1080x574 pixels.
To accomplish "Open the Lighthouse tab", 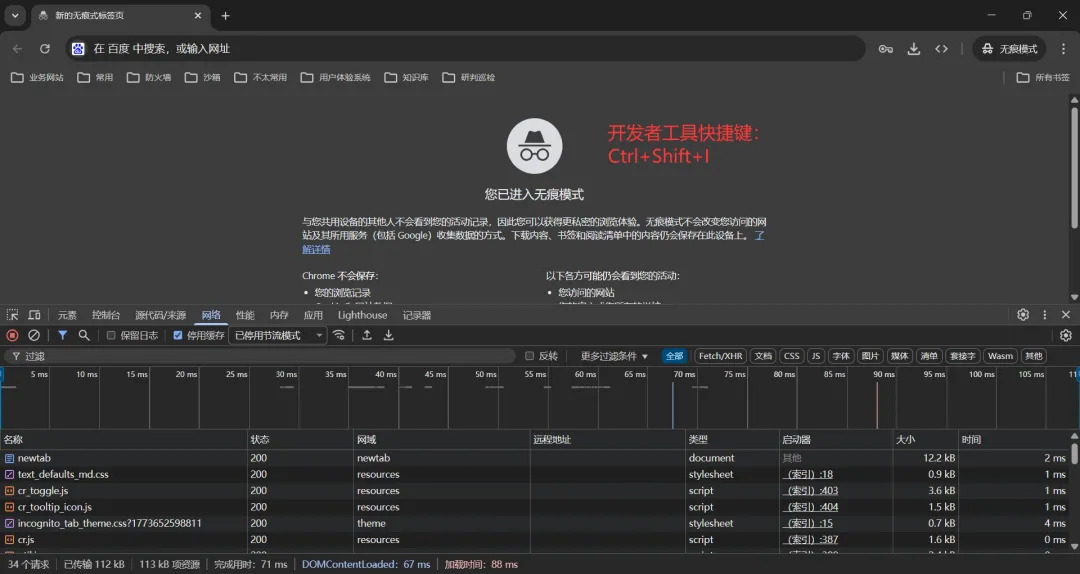I will click(362, 315).
